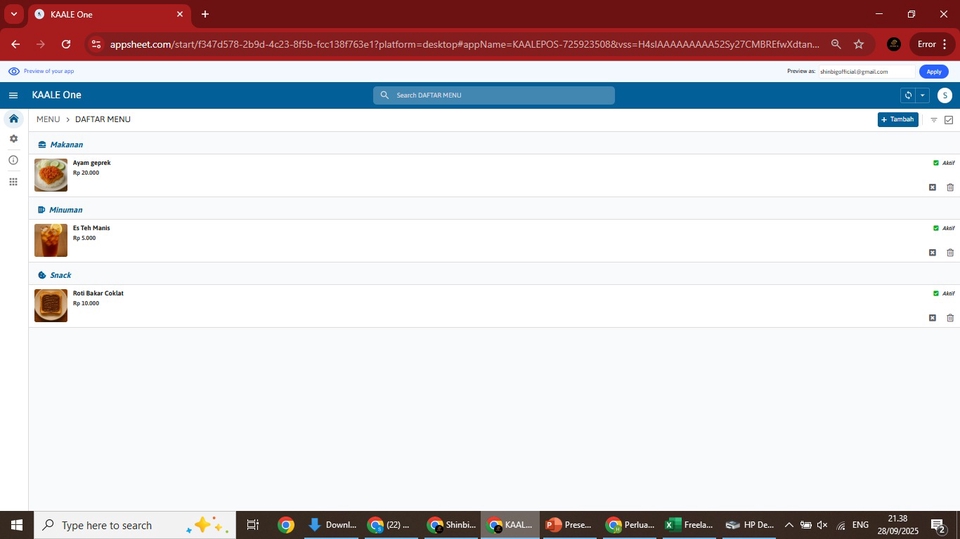The height and width of the screenshot is (539, 960).
Task: Click the X icon on Es Teh Manis row
Action: coord(932,252)
